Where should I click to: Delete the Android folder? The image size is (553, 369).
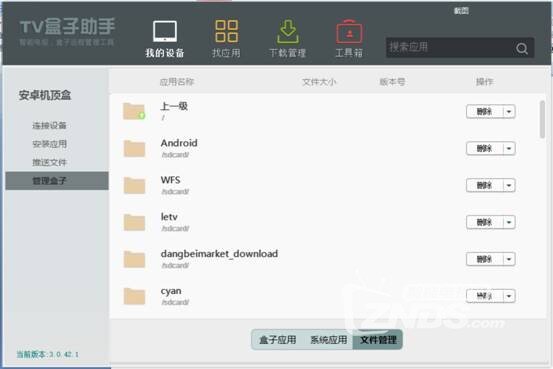pos(484,149)
